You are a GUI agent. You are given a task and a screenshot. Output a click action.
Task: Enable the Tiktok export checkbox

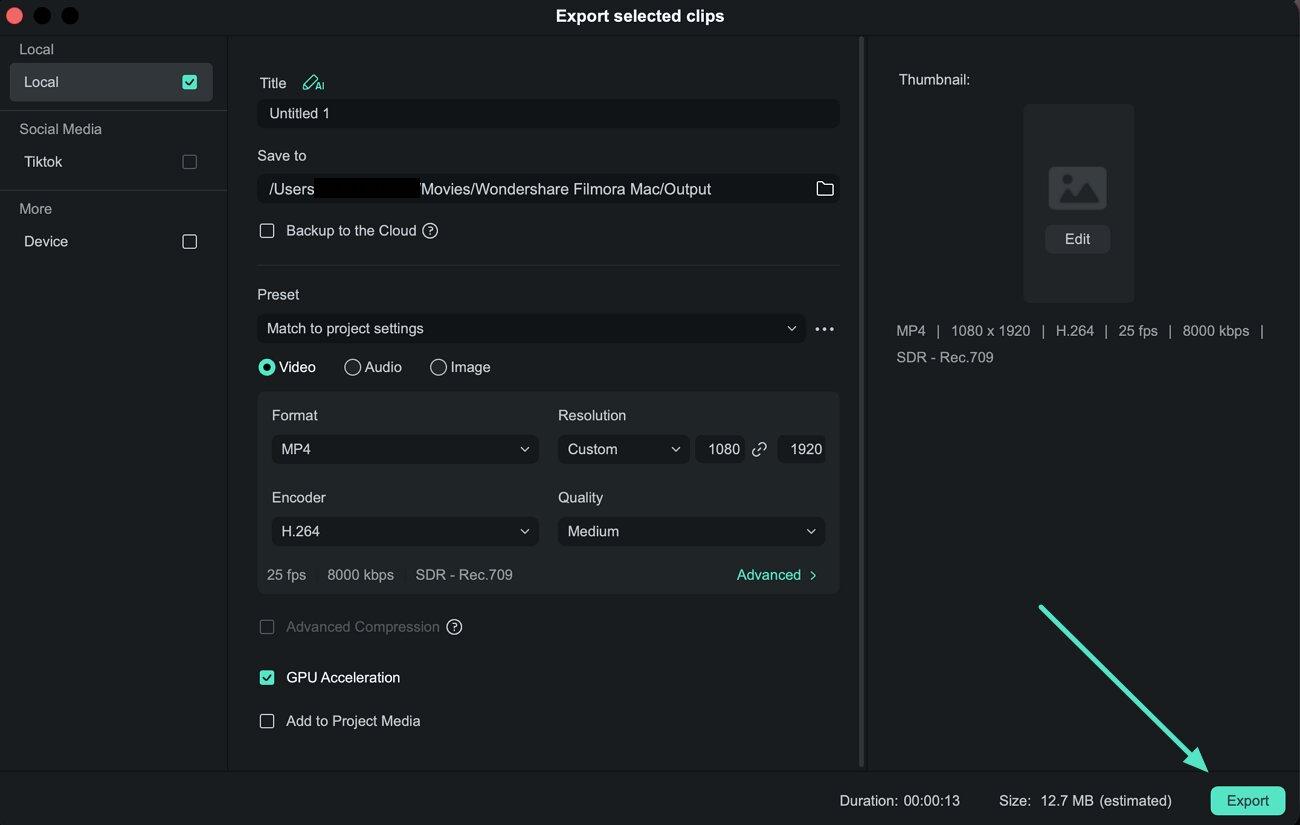tap(190, 162)
